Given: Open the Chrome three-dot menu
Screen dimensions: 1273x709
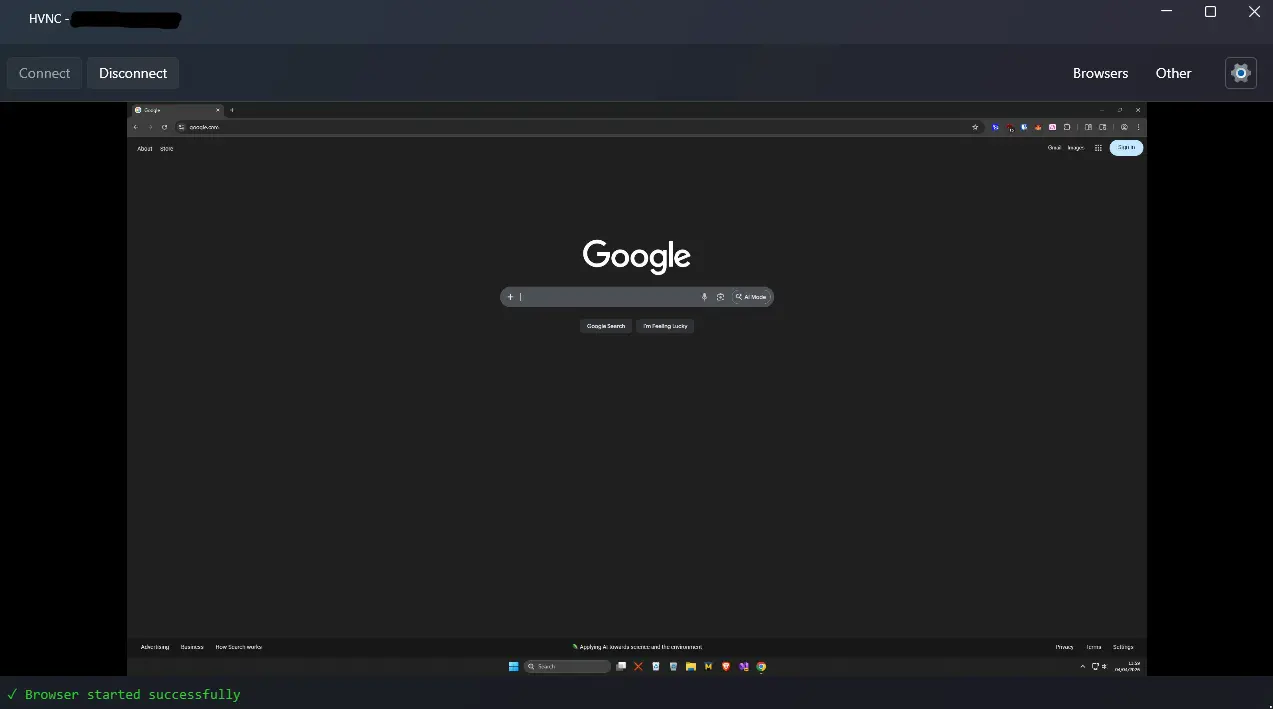Looking at the screenshot, I should point(1138,127).
